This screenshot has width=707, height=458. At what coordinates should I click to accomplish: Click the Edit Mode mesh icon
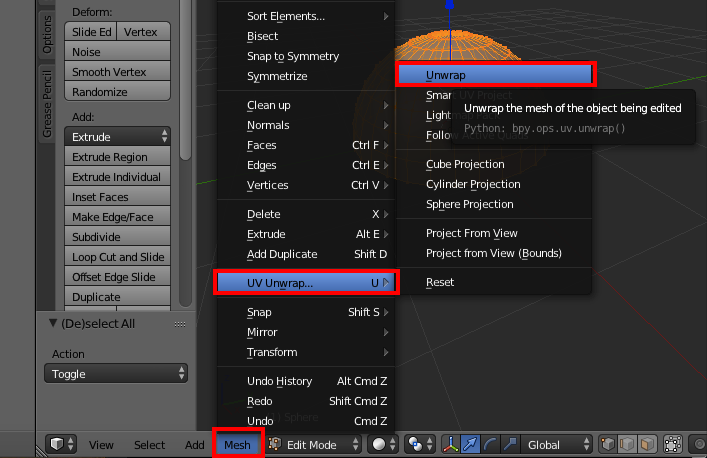275,444
